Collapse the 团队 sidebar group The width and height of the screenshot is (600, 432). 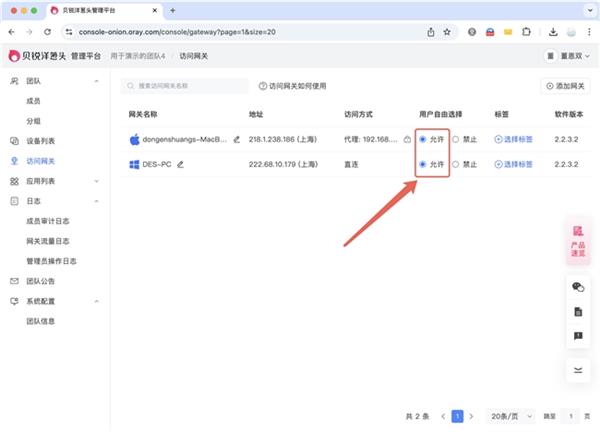point(96,80)
